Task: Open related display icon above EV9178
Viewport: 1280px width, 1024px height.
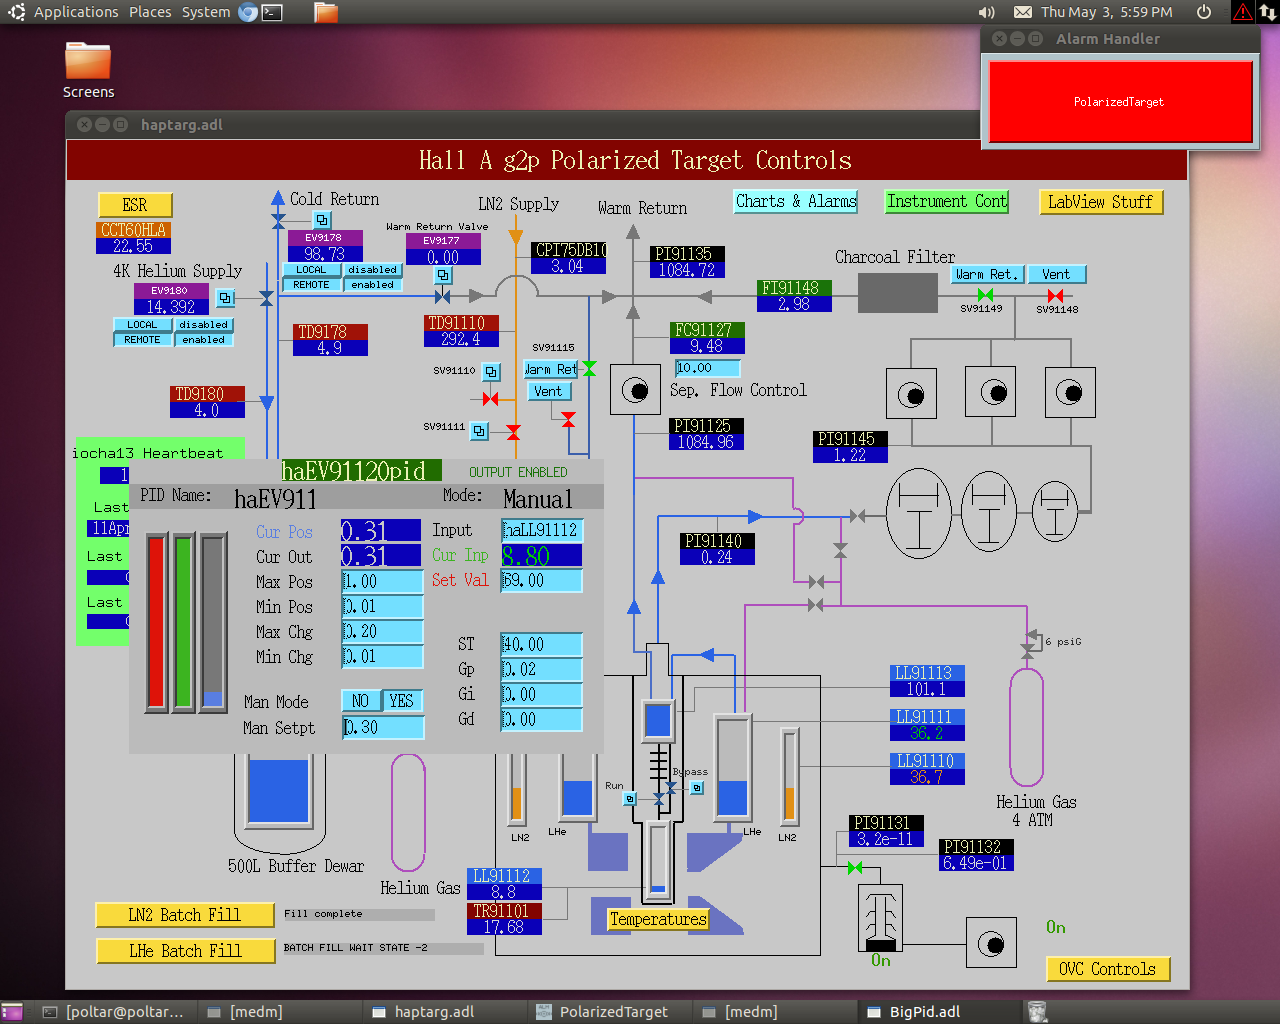Action: pyautogui.click(x=322, y=220)
